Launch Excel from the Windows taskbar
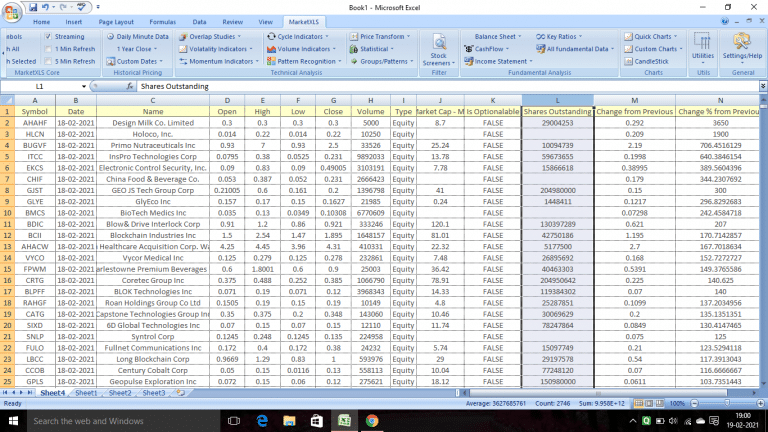The width and height of the screenshot is (768, 432). click(344, 421)
